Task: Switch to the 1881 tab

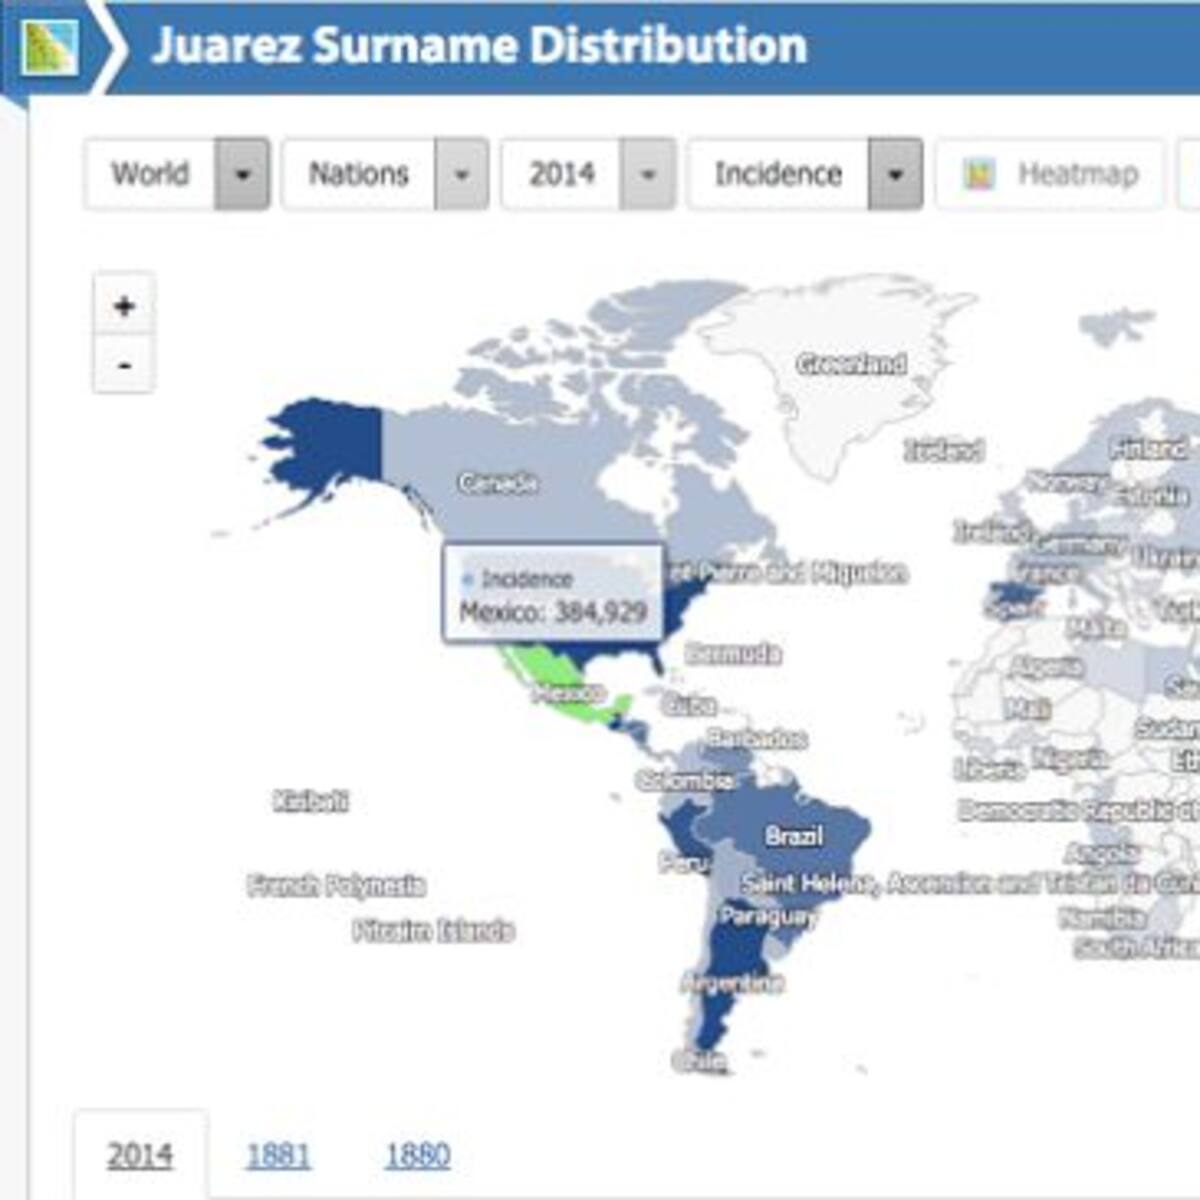Action: (x=278, y=1155)
